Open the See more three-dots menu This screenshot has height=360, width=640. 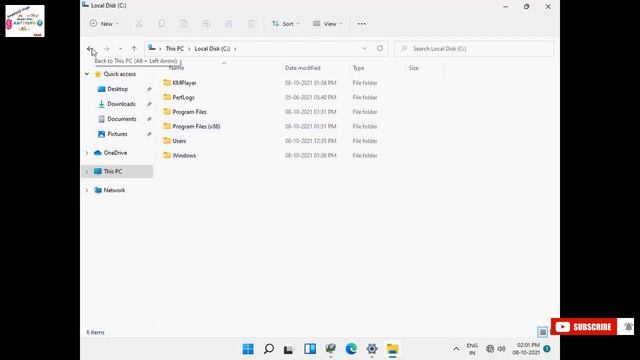click(x=362, y=24)
